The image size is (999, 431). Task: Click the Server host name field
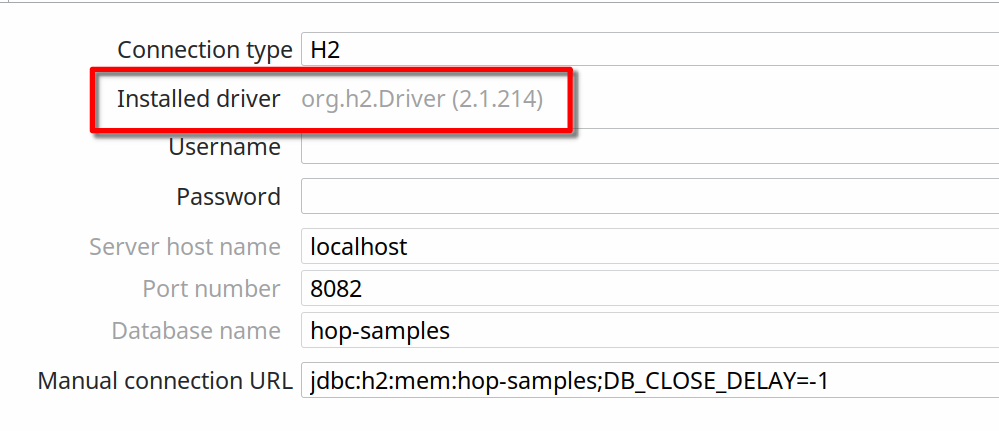pyautogui.click(x=650, y=246)
